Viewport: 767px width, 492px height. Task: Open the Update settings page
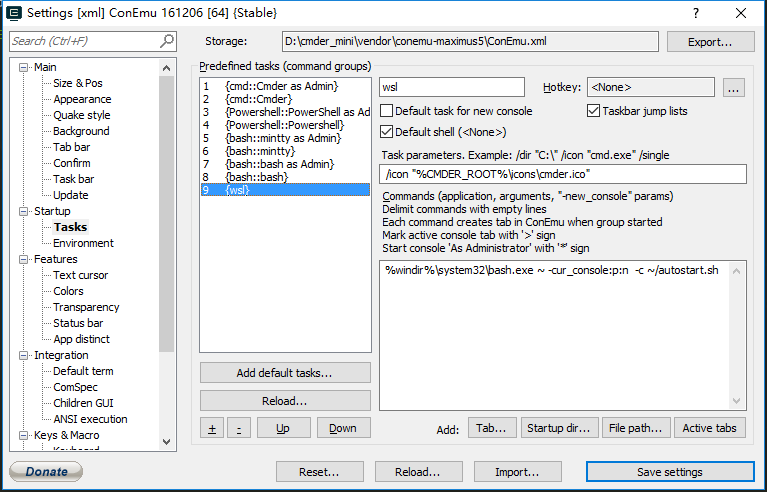click(x=70, y=195)
